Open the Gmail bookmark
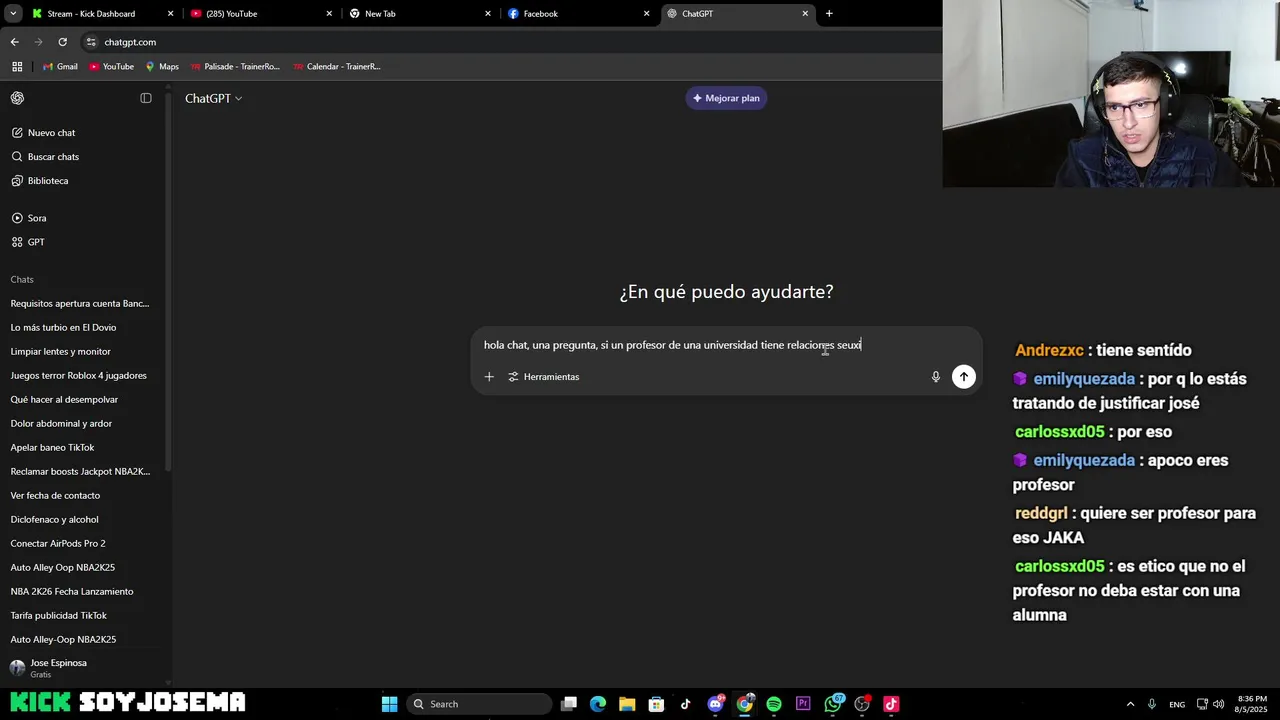This screenshot has width=1280, height=720. [x=60, y=67]
